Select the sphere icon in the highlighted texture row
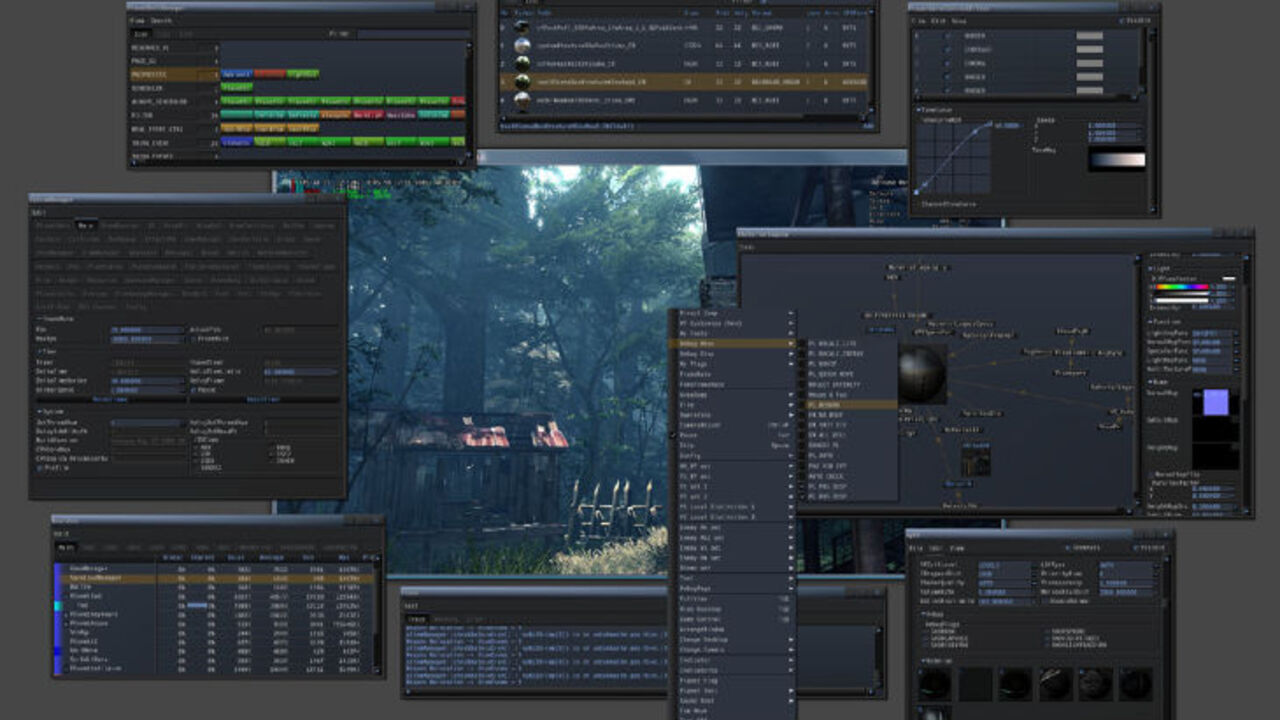This screenshot has height=720, width=1280. pyautogui.click(x=522, y=82)
